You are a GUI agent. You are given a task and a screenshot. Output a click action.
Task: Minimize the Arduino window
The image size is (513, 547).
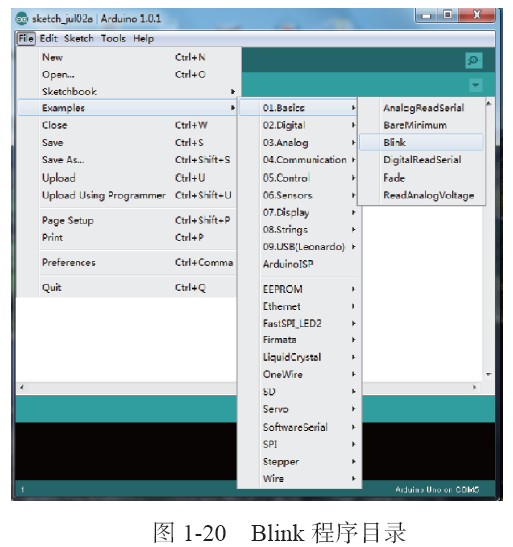click(427, 16)
